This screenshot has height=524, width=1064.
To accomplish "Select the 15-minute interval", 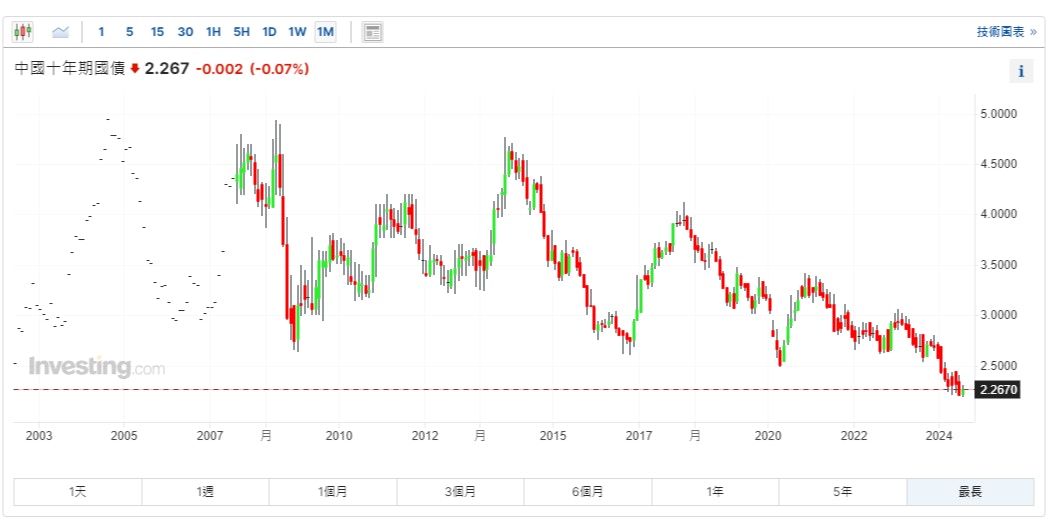I will pyautogui.click(x=157, y=32).
